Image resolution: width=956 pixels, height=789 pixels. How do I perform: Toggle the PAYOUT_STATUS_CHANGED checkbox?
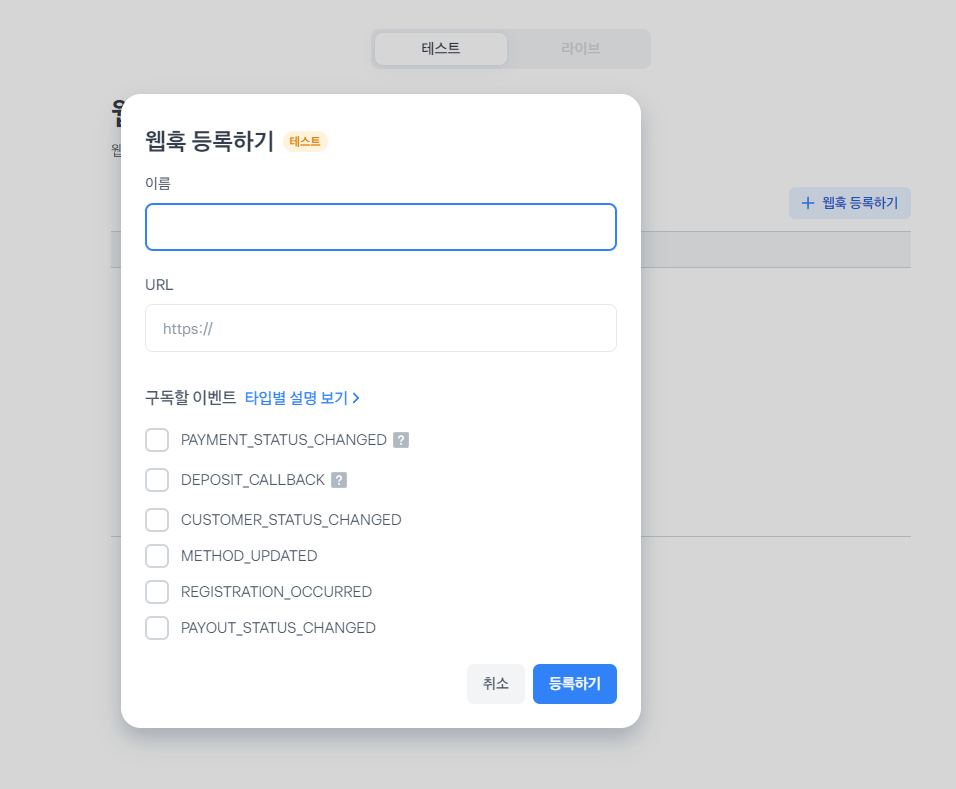pyautogui.click(x=157, y=628)
